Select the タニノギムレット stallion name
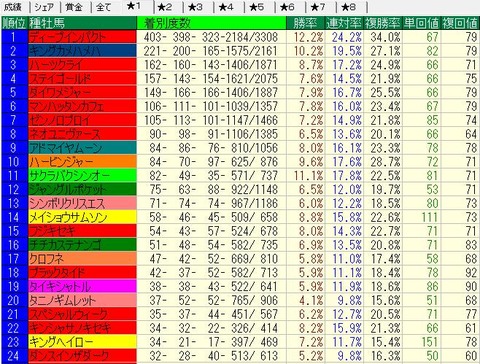Screen dimensions: 480x364 82,300
